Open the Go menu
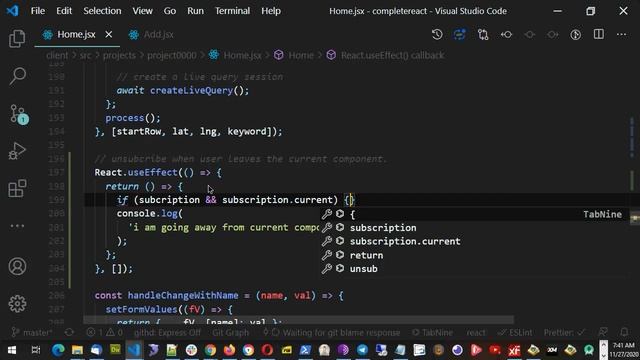The height and width of the screenshot is (360, 640). click(170, 11)
